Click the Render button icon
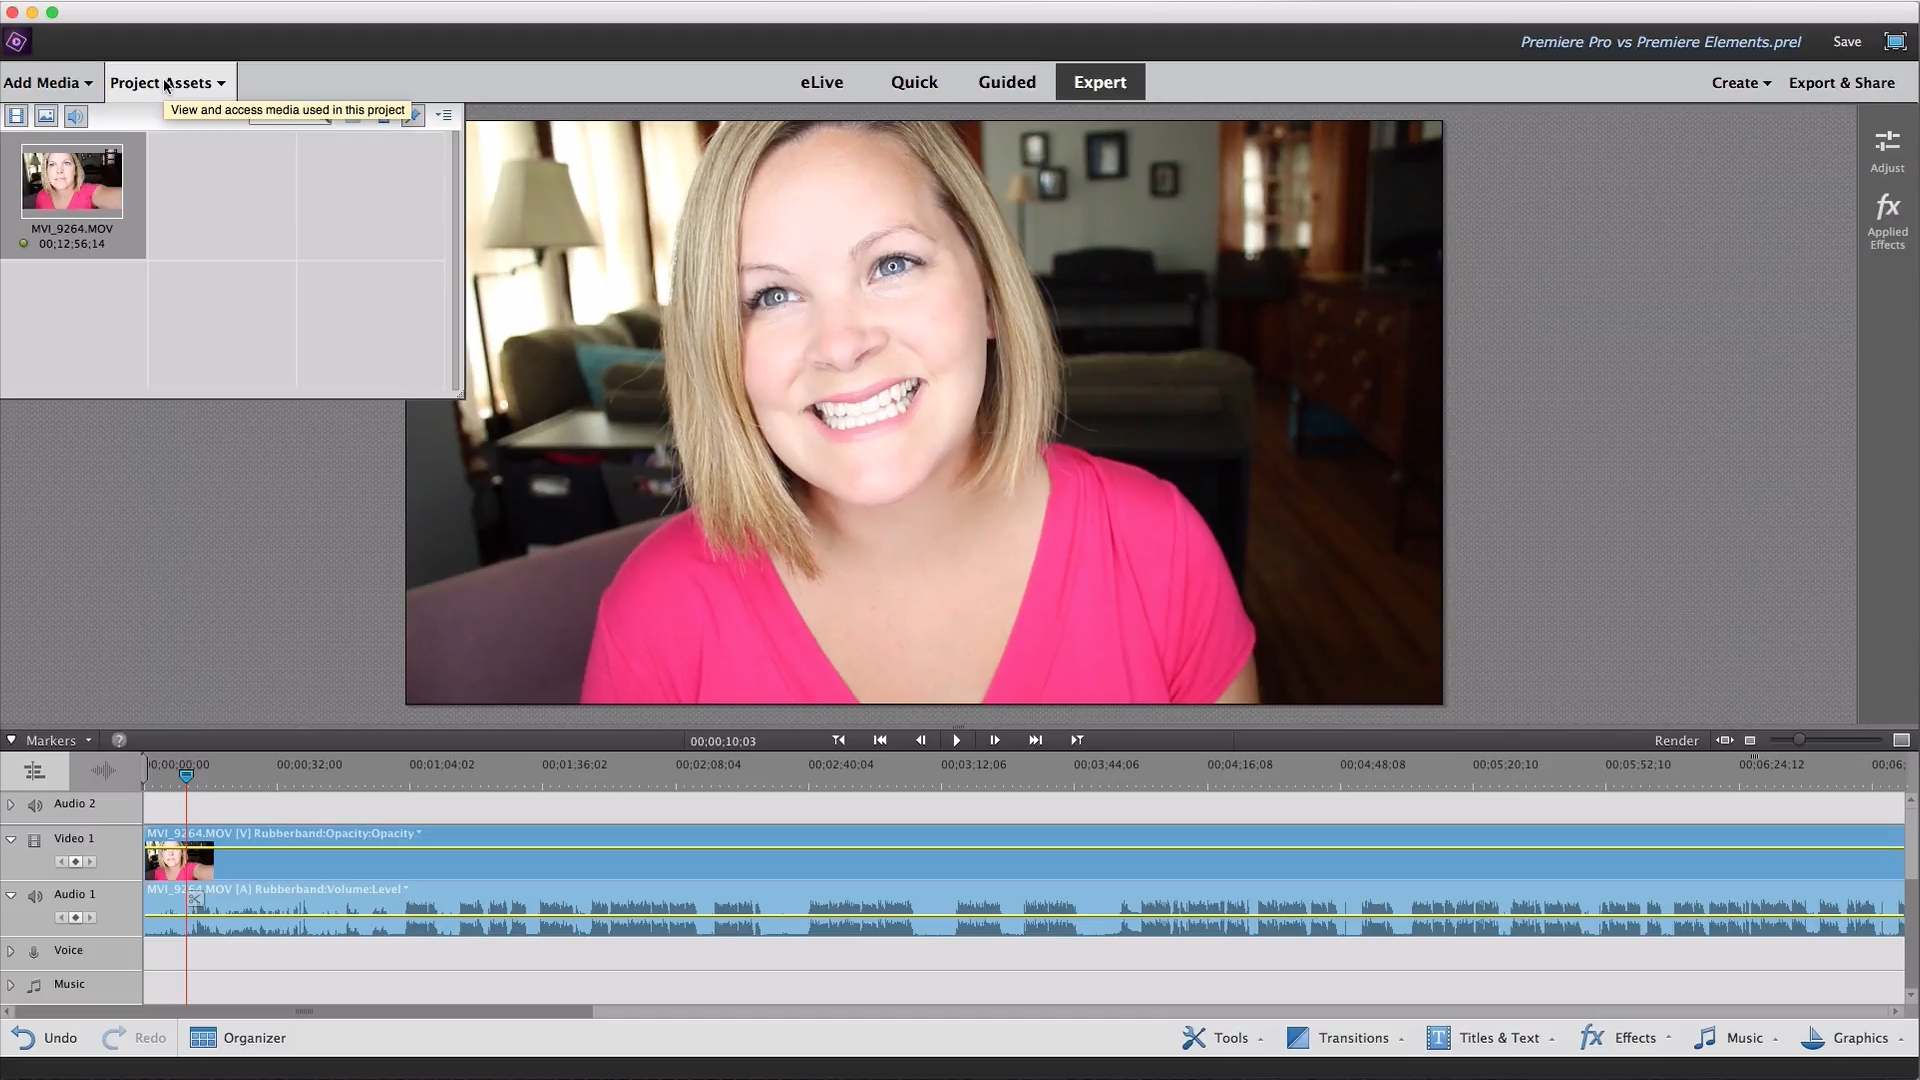Viewport: 1920px width, 1080px height. click(x=1675, y=740)
